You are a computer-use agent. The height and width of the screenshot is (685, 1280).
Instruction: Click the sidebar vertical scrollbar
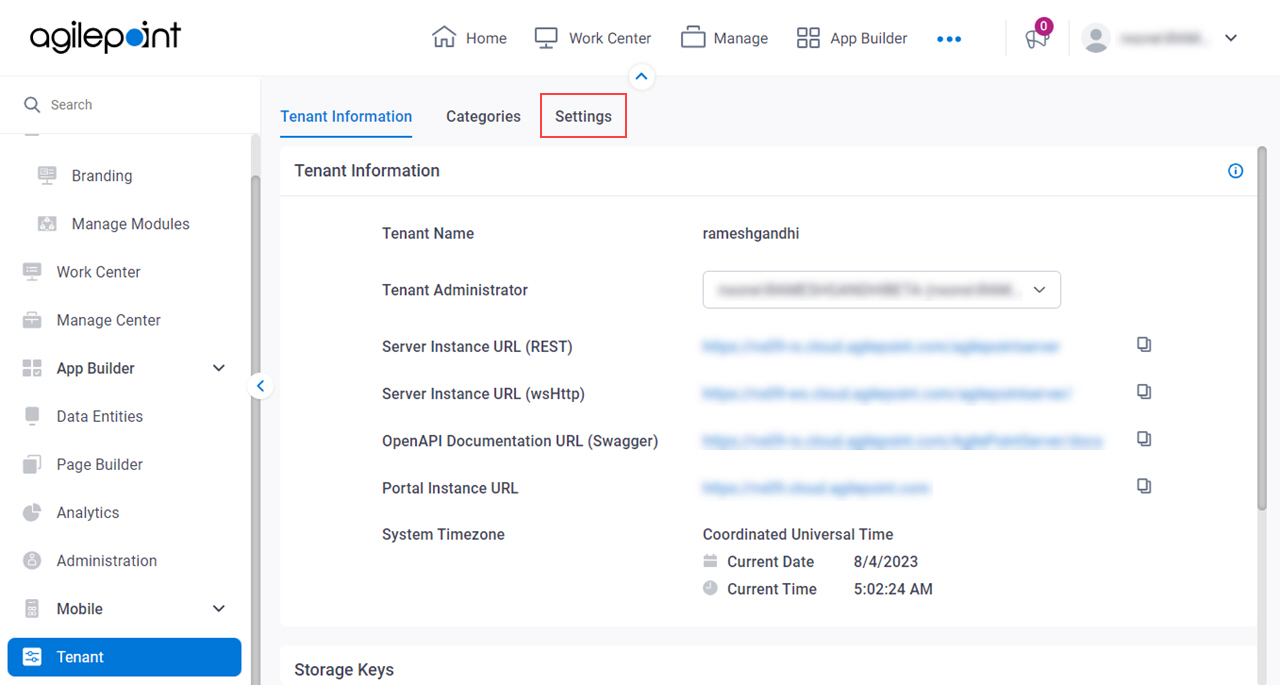pyautogui.click(x=255, y=430)
